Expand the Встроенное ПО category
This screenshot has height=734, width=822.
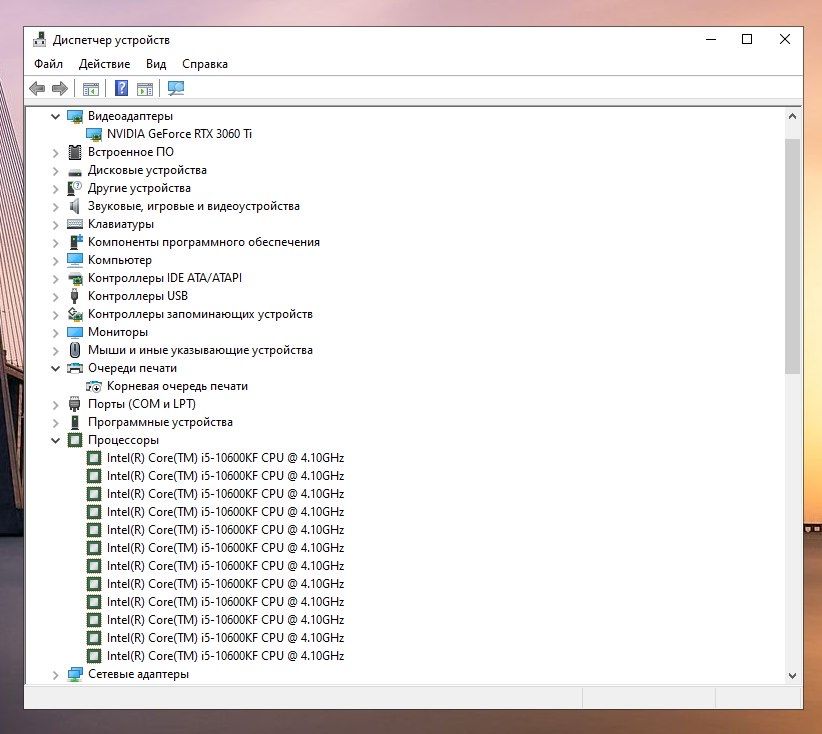click(x=56, y=153)
